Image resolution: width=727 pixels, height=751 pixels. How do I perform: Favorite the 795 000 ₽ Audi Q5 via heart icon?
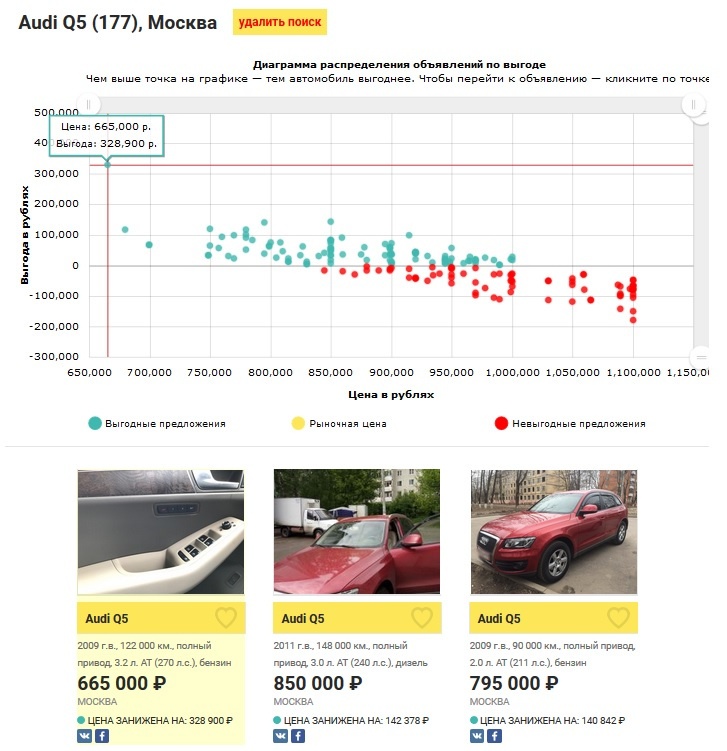point(618,618)
